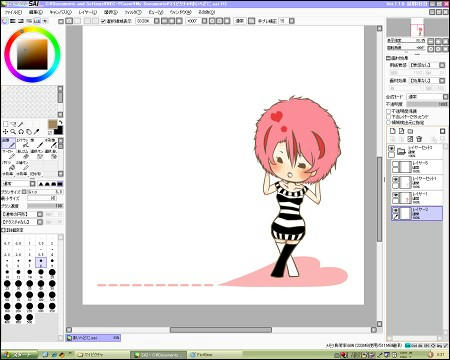Adjust the brush density slider
This screenshot has width=450, height=360.
[x=45, y=206]
